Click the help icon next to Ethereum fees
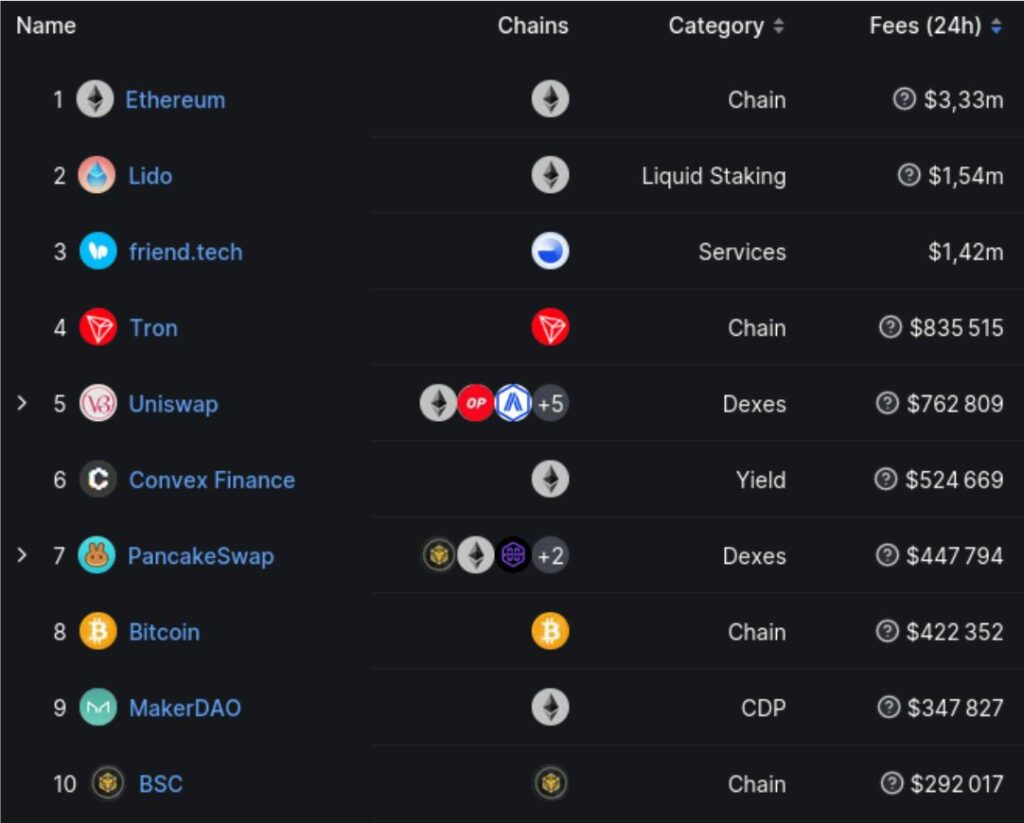Viewport: 1024px width, 823px height. [x=904, y=99]
